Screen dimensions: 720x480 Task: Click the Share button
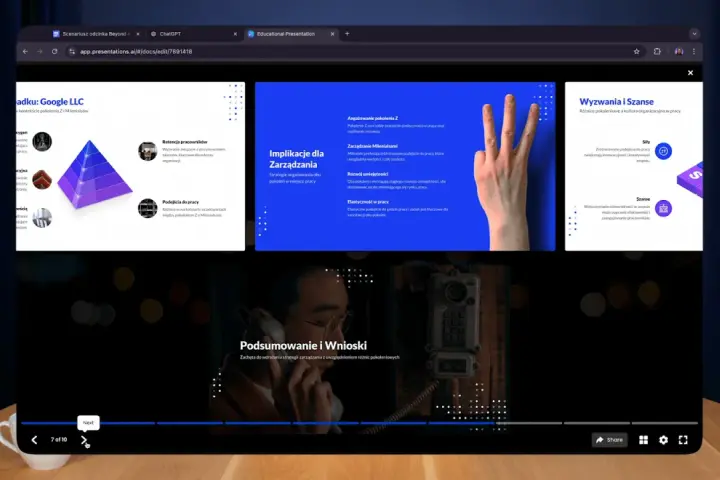click(x=609, y=440)
